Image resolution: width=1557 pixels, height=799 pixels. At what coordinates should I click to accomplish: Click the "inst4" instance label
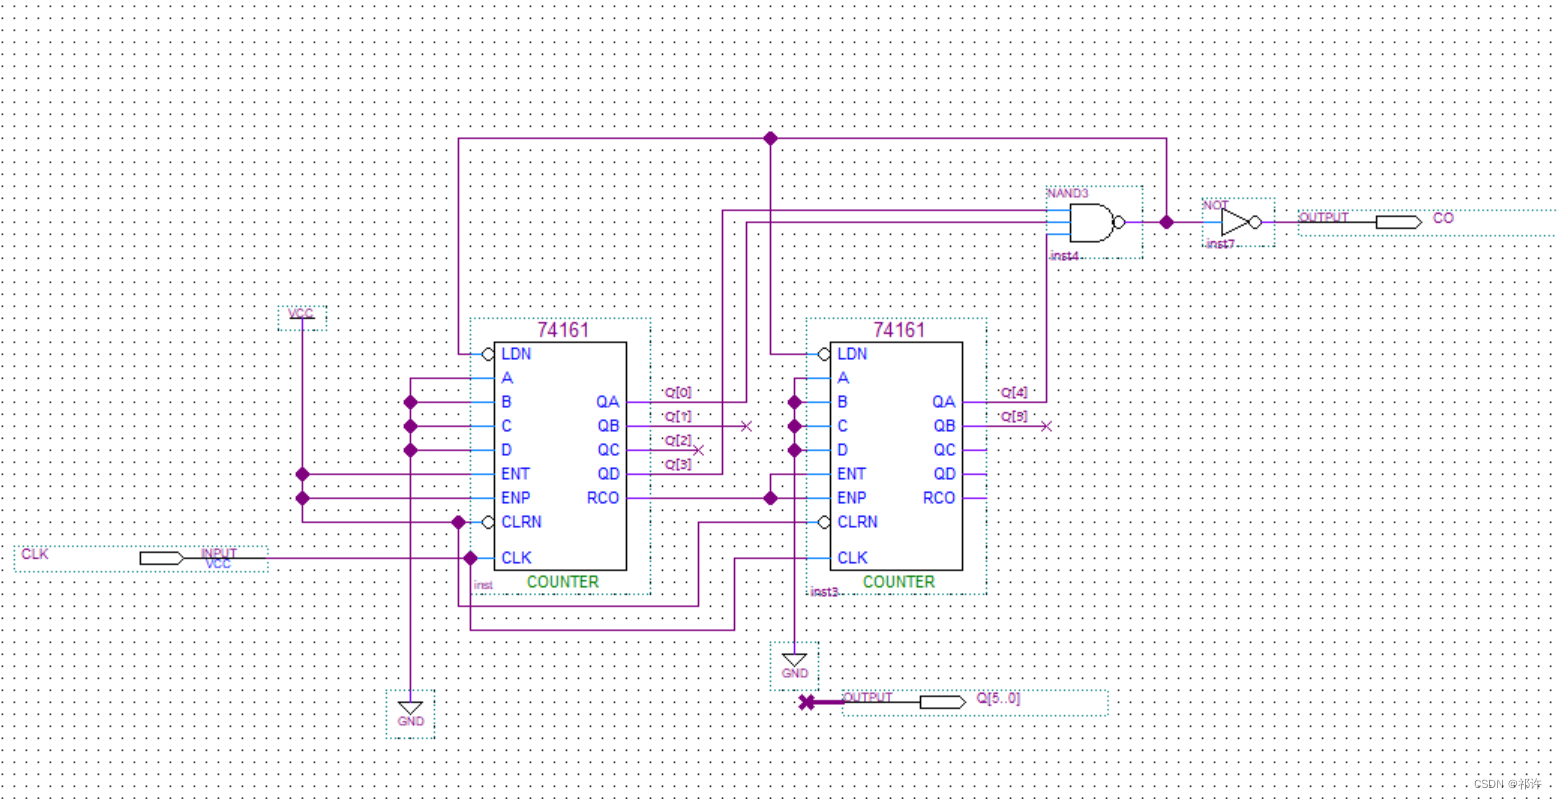click(1064, 256)
